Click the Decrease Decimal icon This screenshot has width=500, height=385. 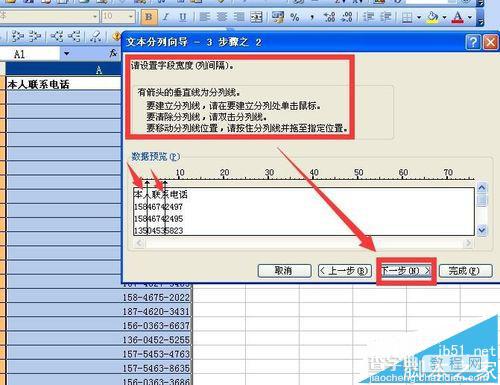347,17
